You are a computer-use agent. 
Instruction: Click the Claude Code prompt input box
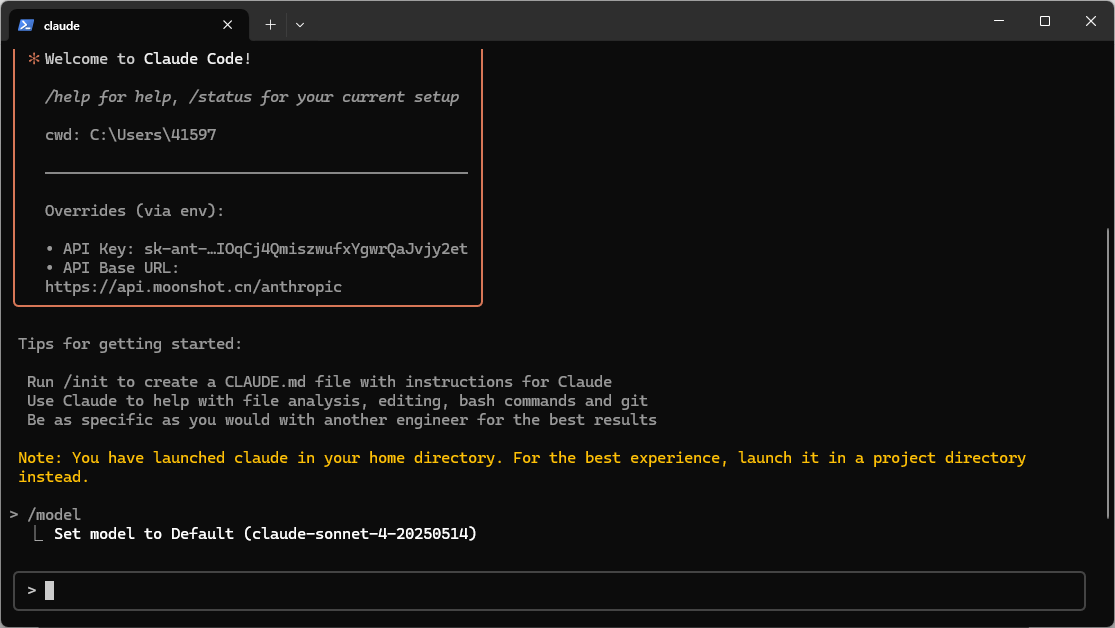549,590
